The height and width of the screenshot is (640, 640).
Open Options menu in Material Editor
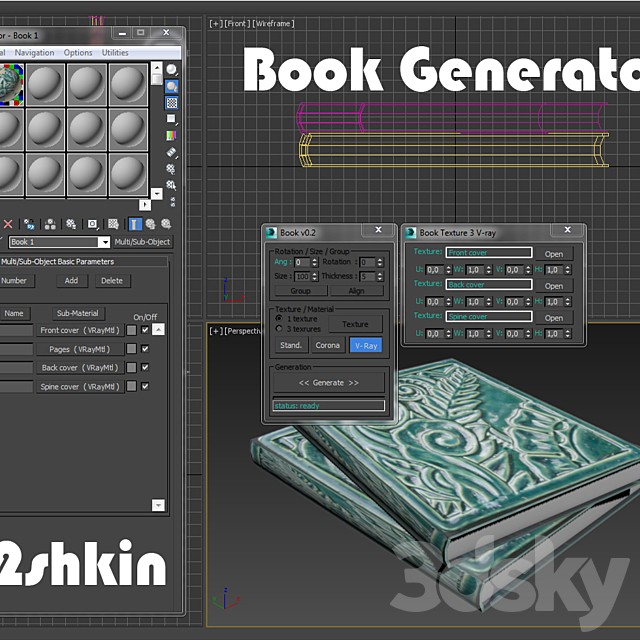click(78, 53)
